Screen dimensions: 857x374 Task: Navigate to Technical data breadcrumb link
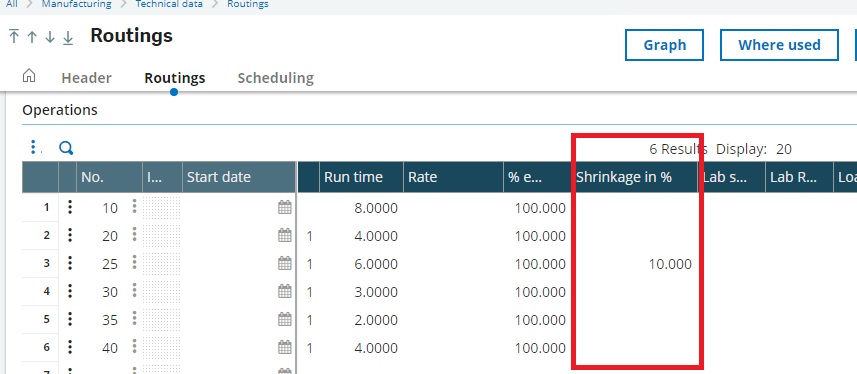(169, 4)
